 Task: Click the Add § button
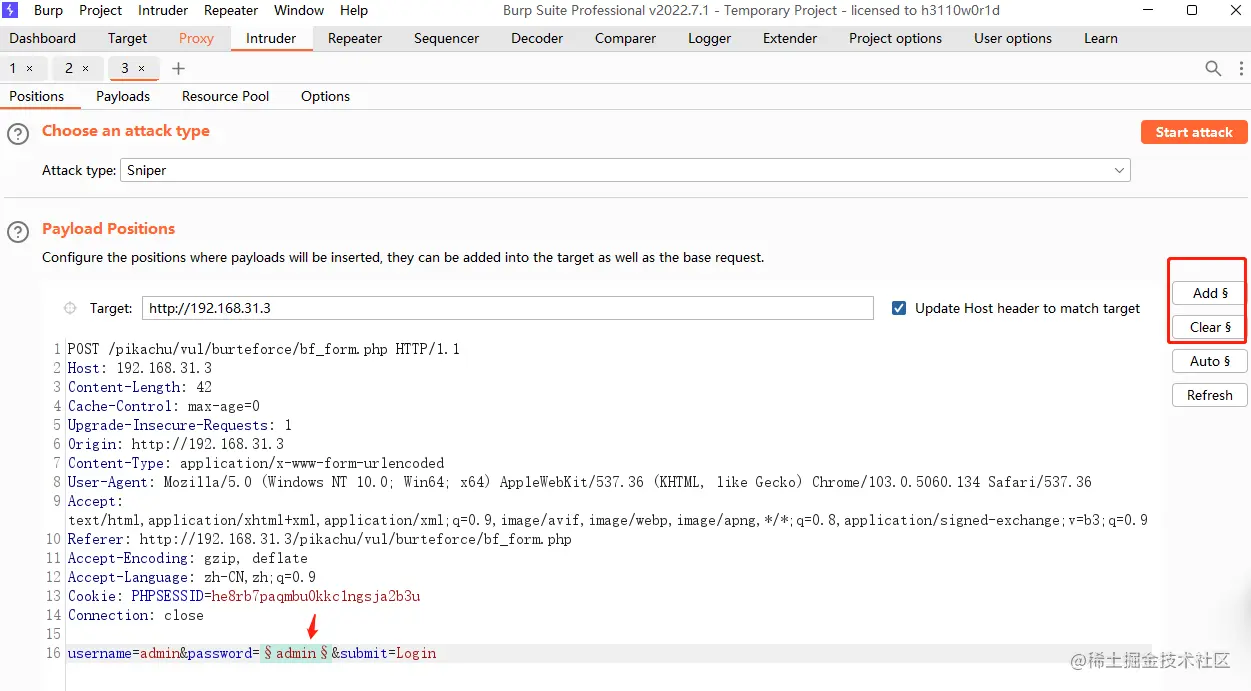click(1210, 293)
